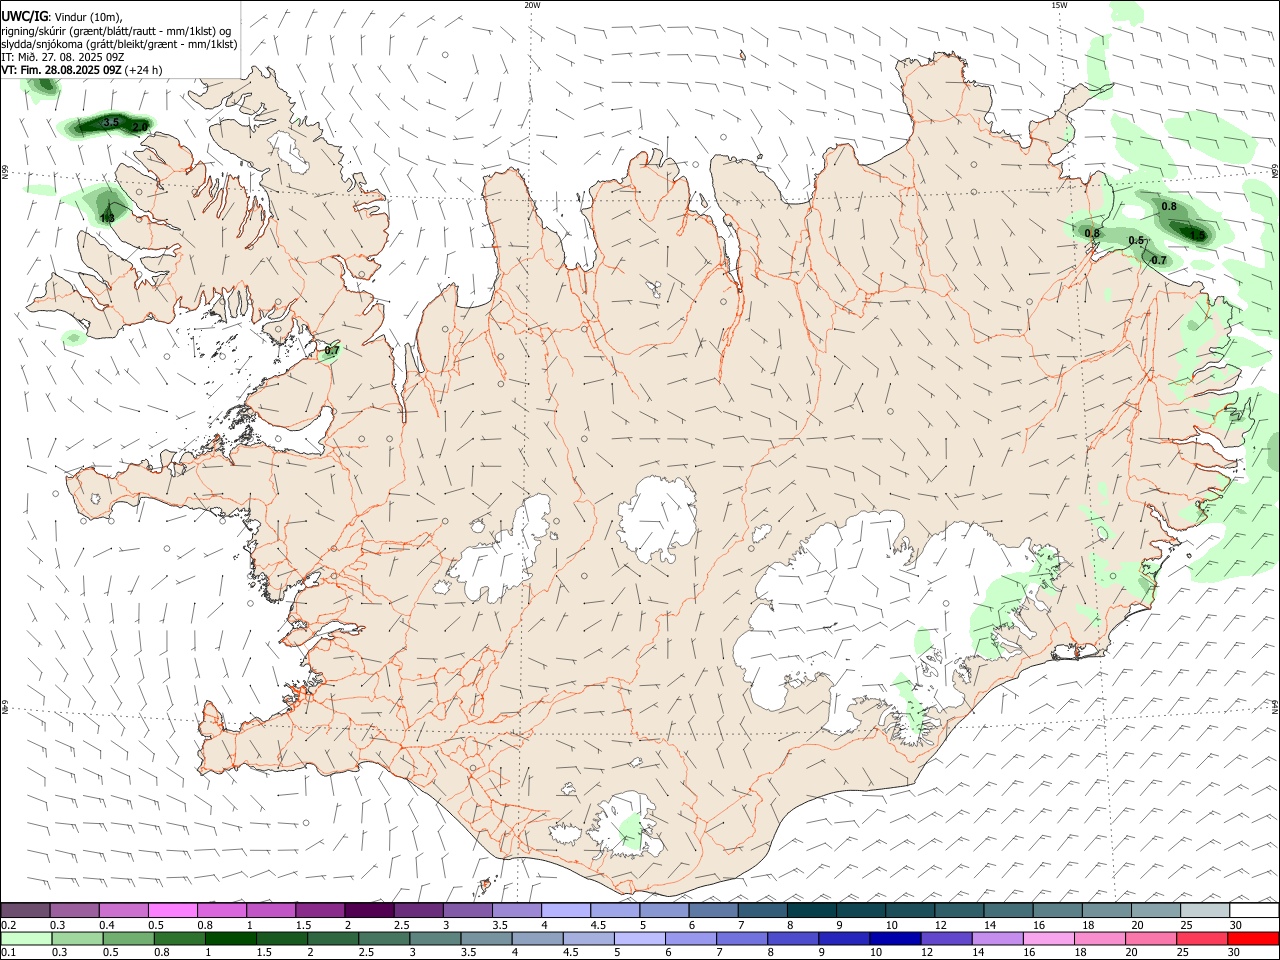This screenshot has width=1280, height=960.
Task: Select the deep navy blue 10 swatch in lower legend
Action: click(894, 938)
